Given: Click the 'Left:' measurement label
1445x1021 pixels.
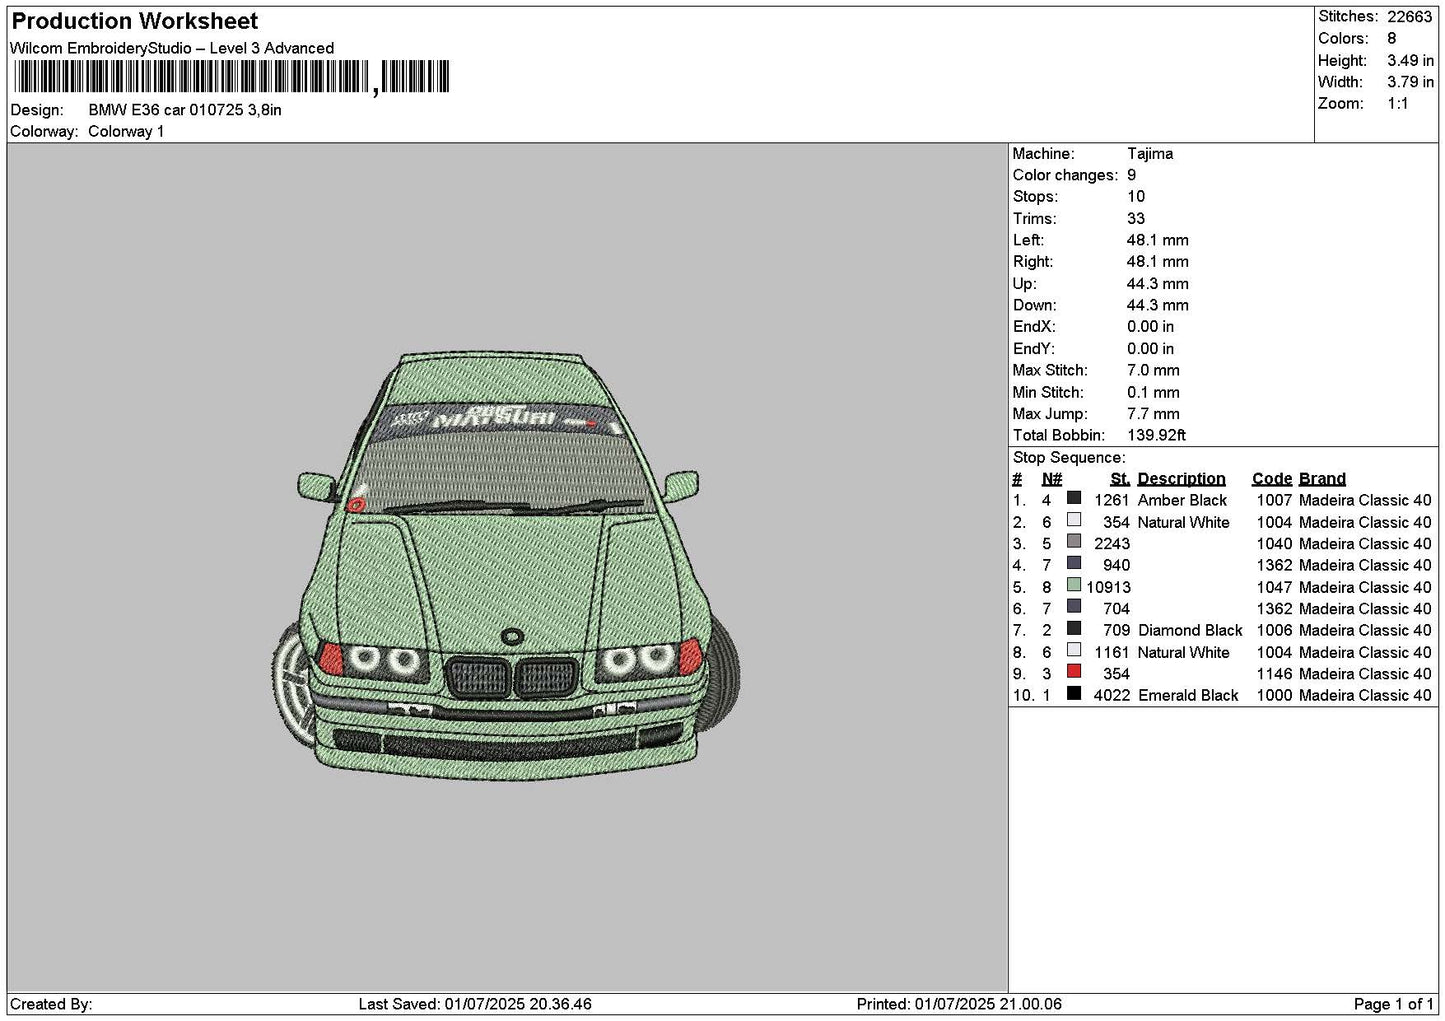Looking at the screenshot, I should click(x=1028, y=240).
